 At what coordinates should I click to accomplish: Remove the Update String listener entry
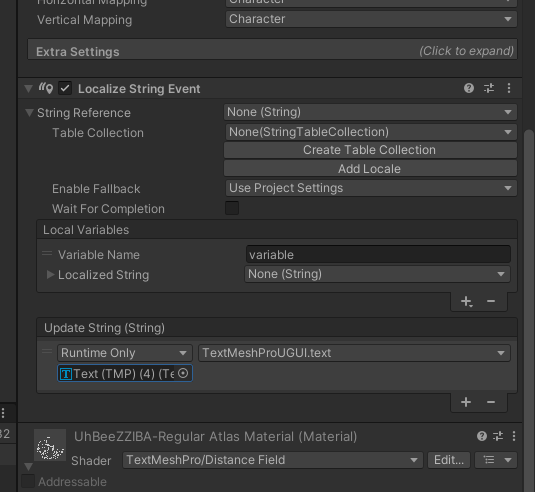pyautogui.click(x=491, y=402)
